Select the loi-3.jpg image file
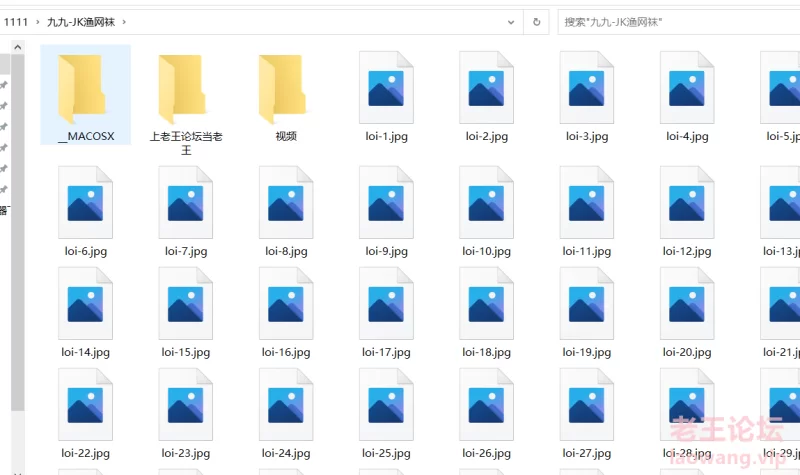Viewport: 800px width, 475px height. click(587, 95)
